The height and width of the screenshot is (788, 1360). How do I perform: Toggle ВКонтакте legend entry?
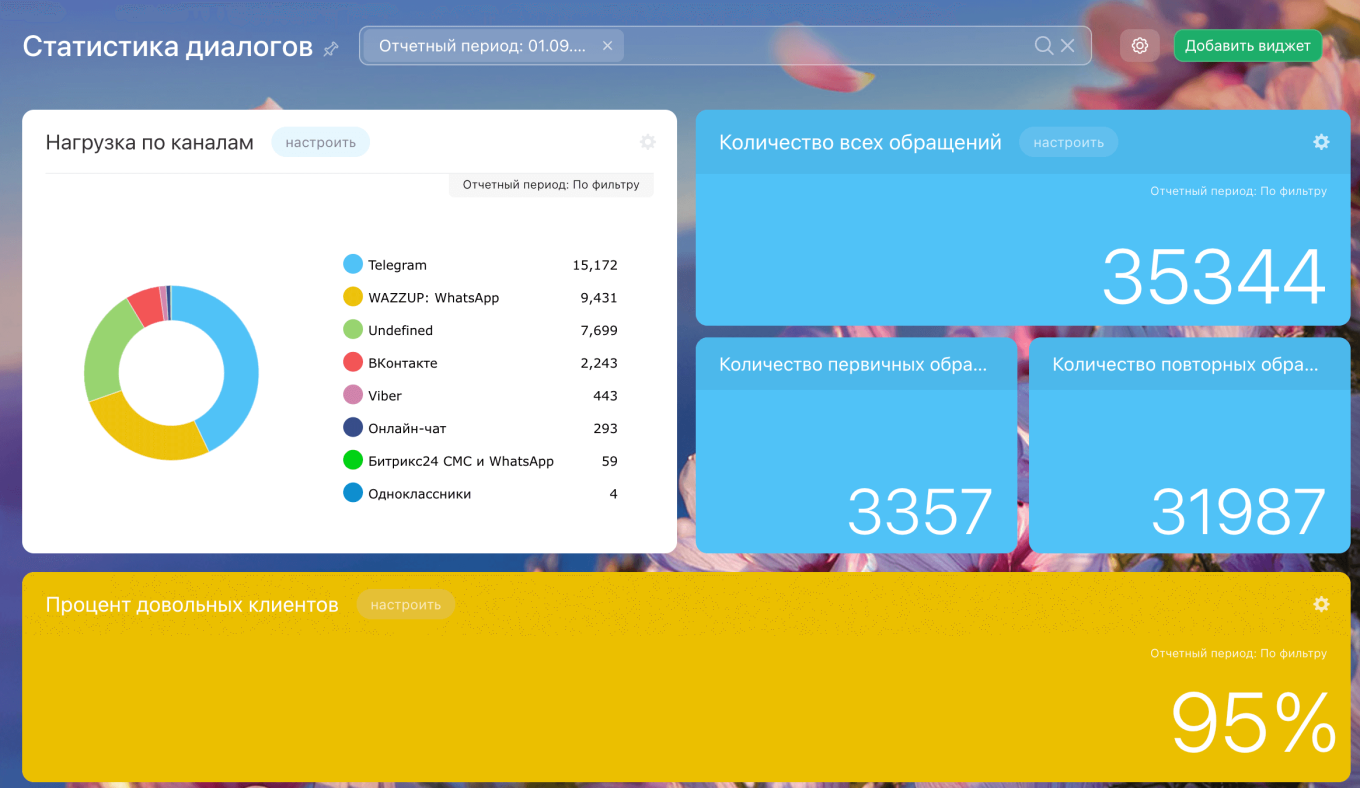click(x=402, y=363)
